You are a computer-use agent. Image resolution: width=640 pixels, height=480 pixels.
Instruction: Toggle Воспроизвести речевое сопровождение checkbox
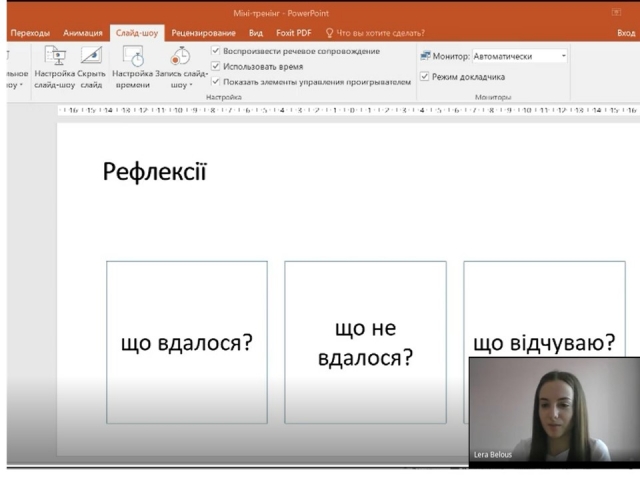(216, 51)
